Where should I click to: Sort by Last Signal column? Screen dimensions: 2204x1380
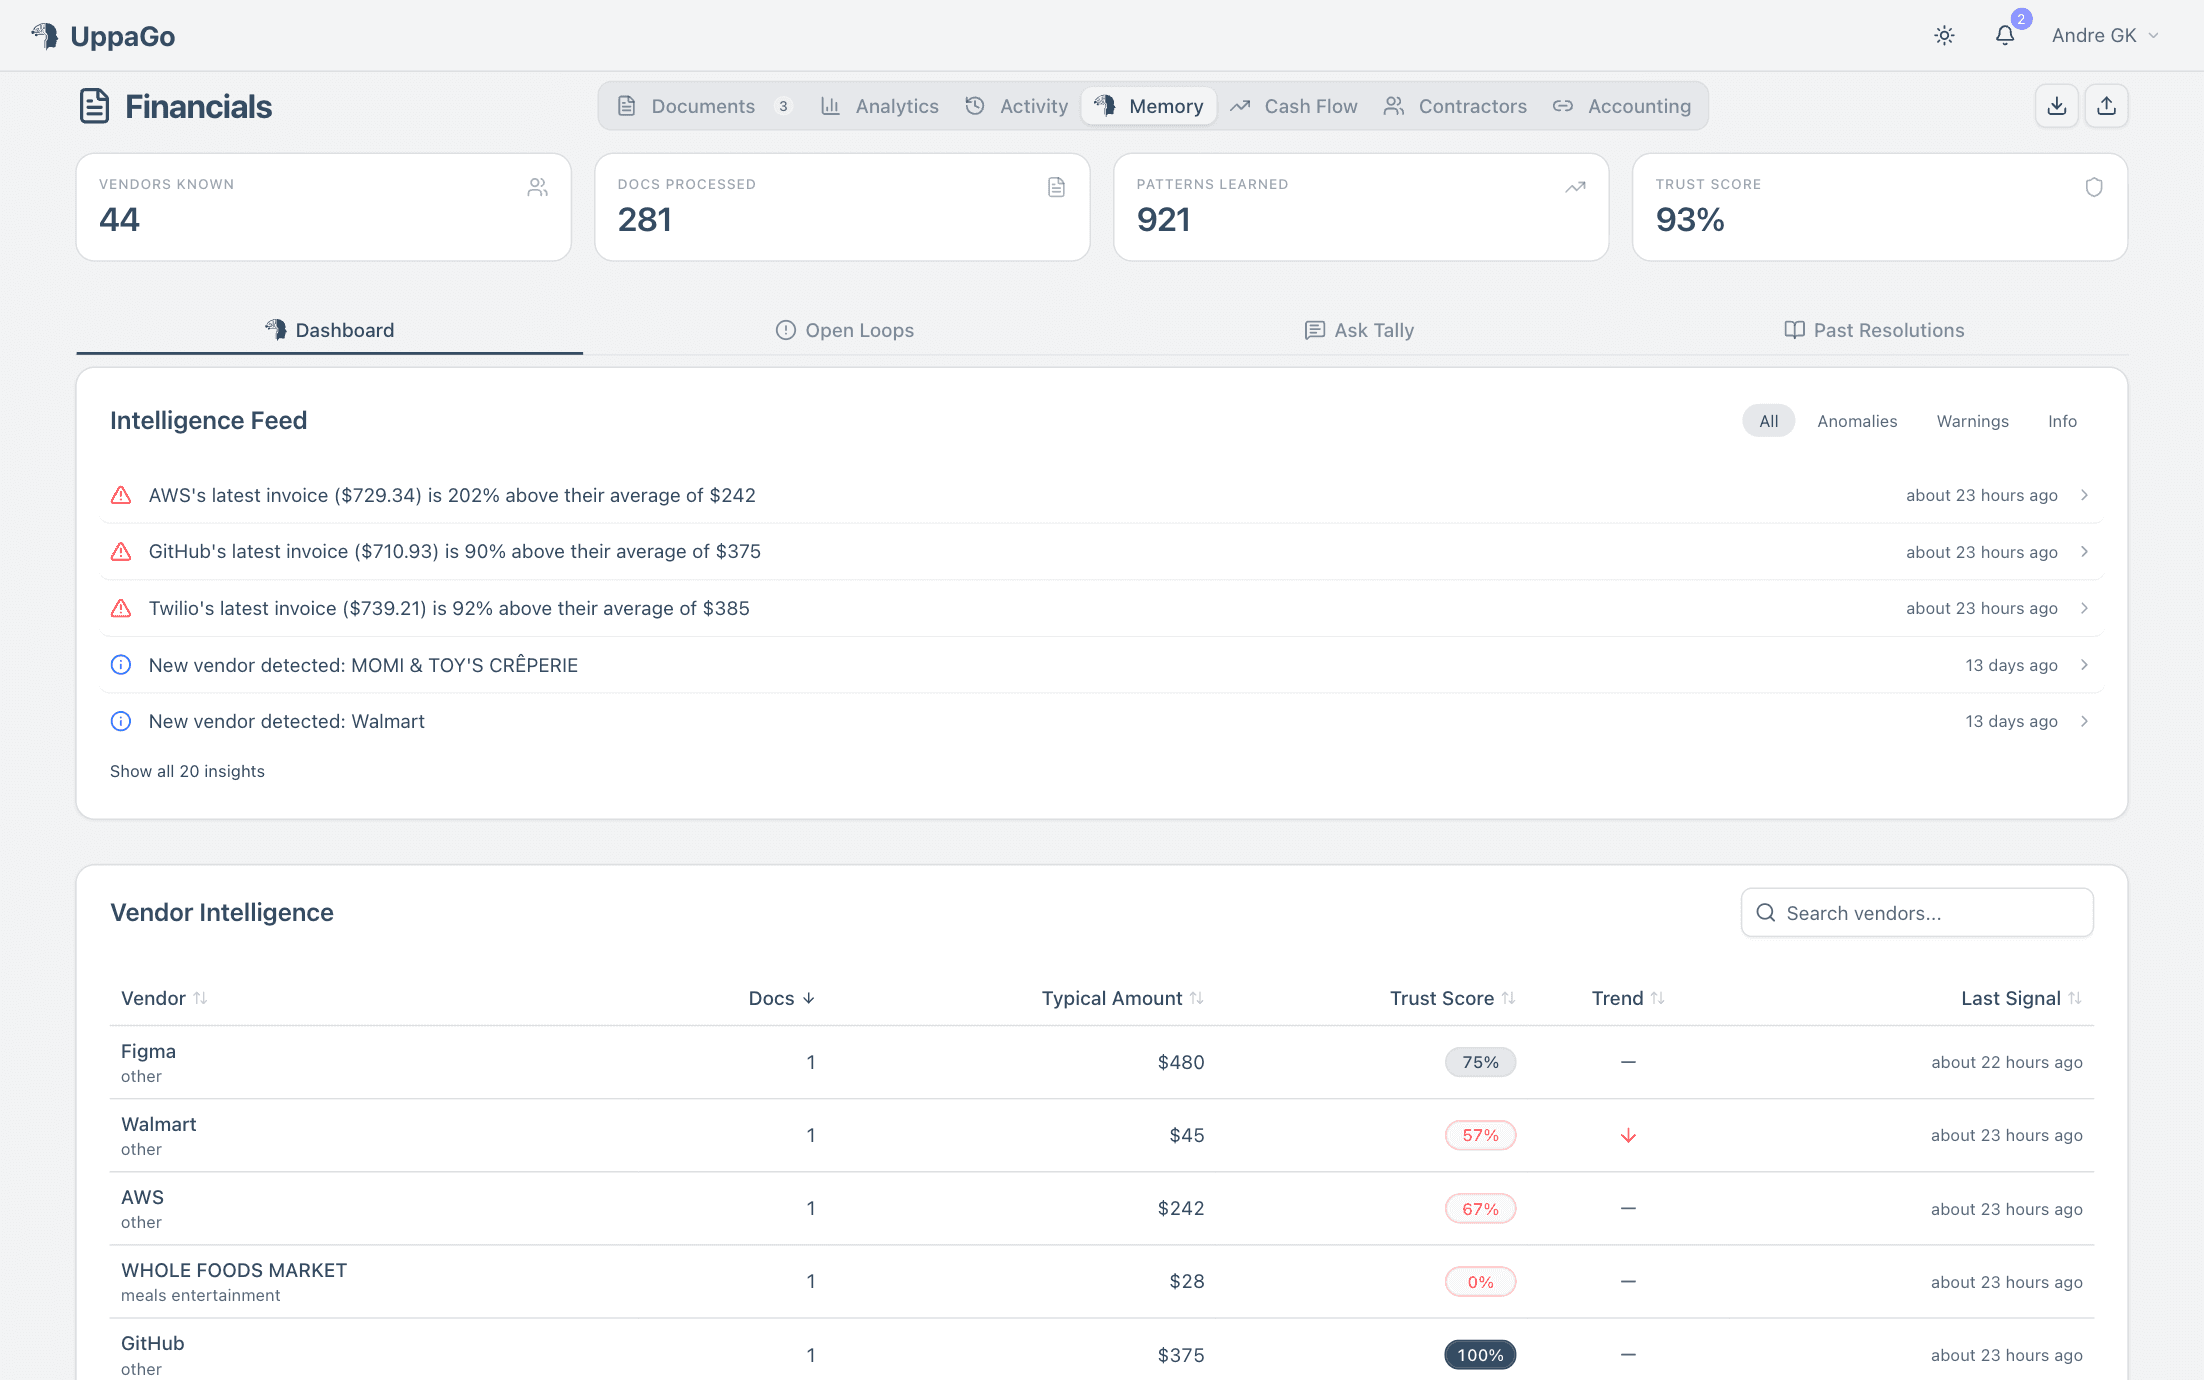point(2021,998)
